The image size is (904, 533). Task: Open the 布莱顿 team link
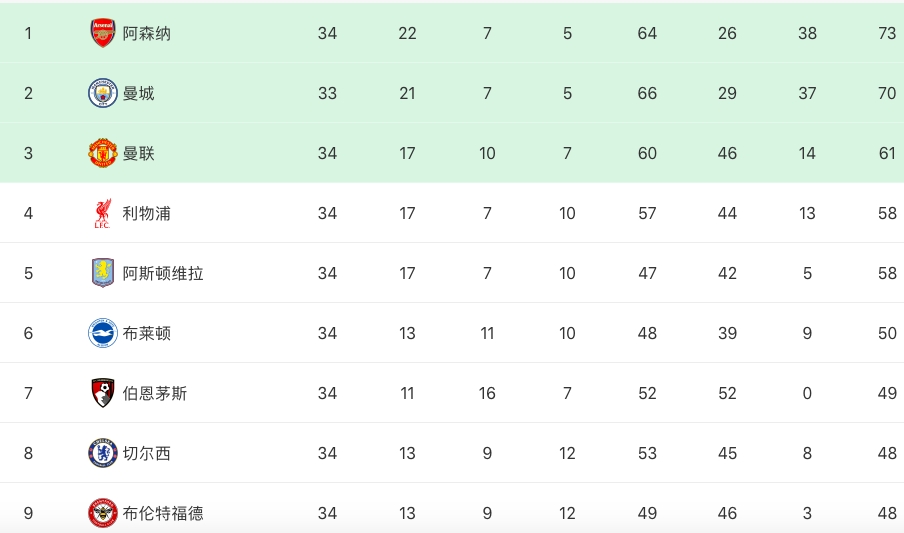(x=147, y=333)
